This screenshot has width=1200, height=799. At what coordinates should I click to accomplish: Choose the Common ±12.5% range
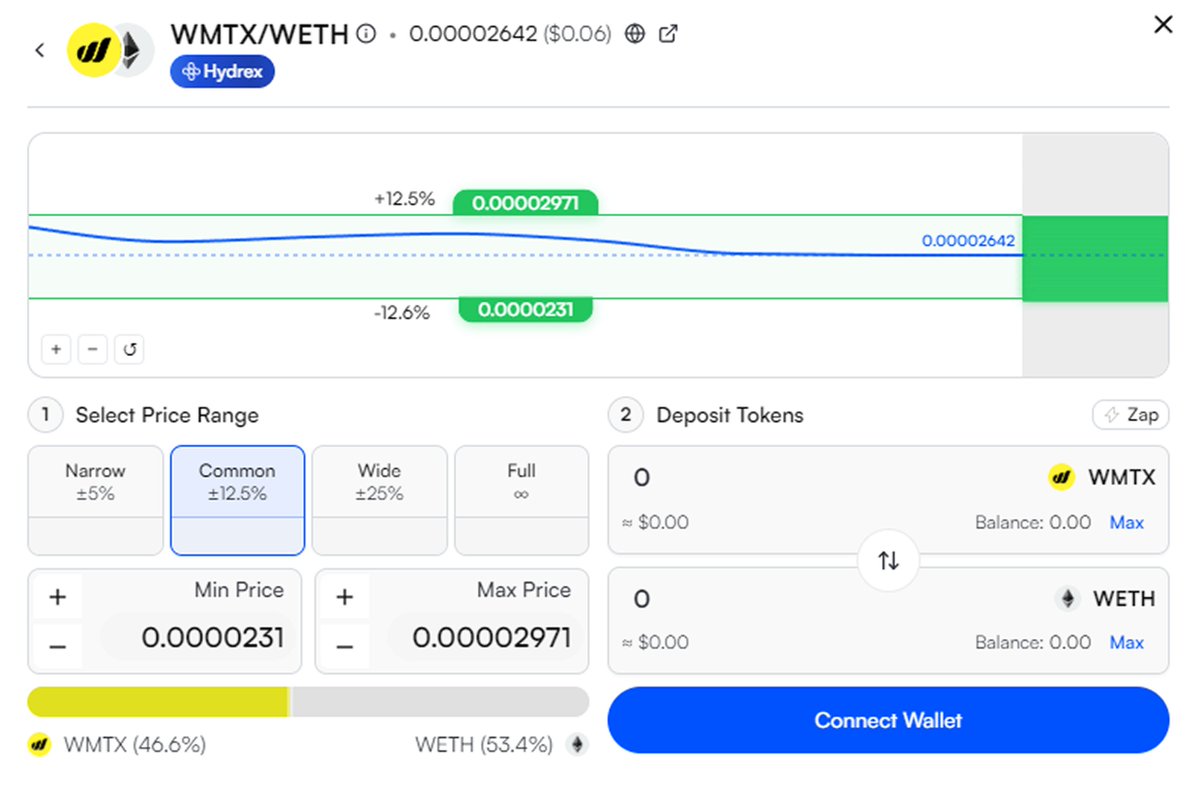point(238,501)
